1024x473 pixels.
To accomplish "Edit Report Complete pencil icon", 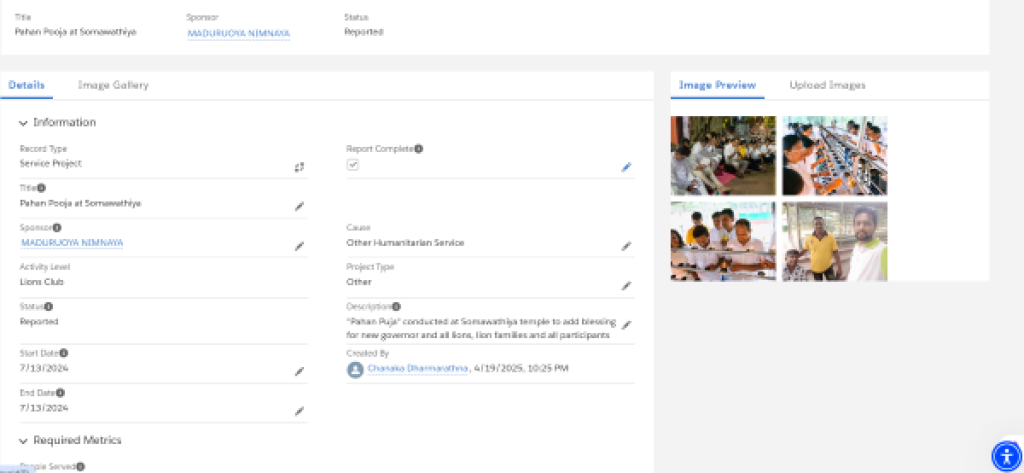I will 626,167.
